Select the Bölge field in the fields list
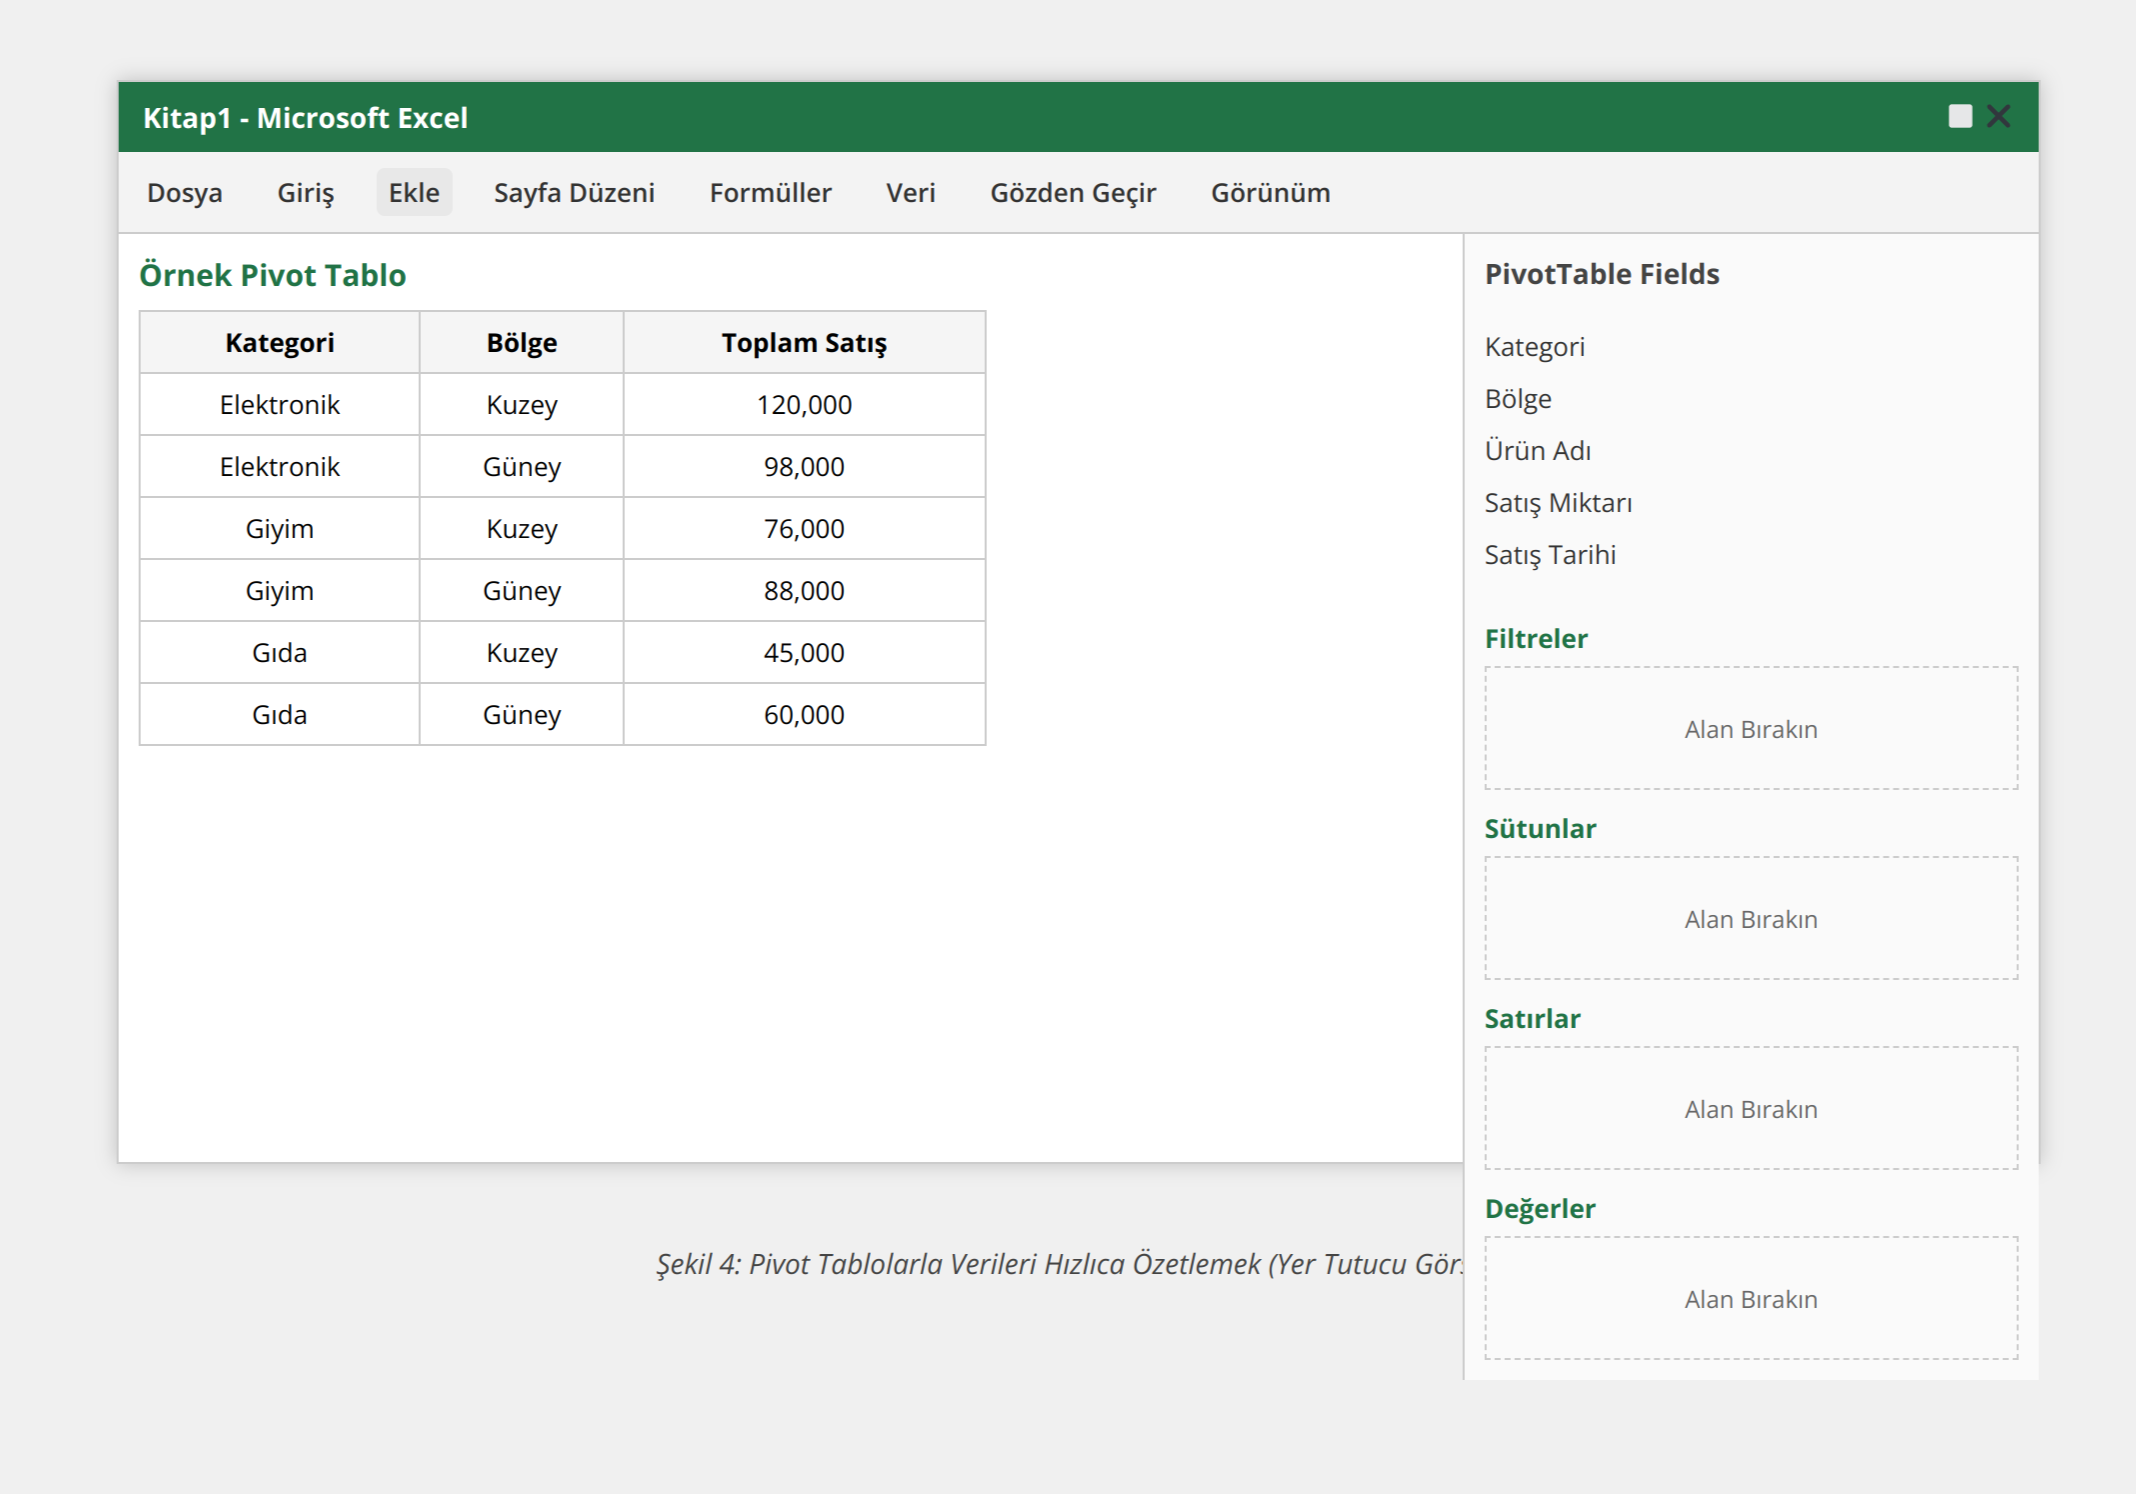Image resolution: width=2136 pixels, height=1494 pixels. [x=1518, y=399]
